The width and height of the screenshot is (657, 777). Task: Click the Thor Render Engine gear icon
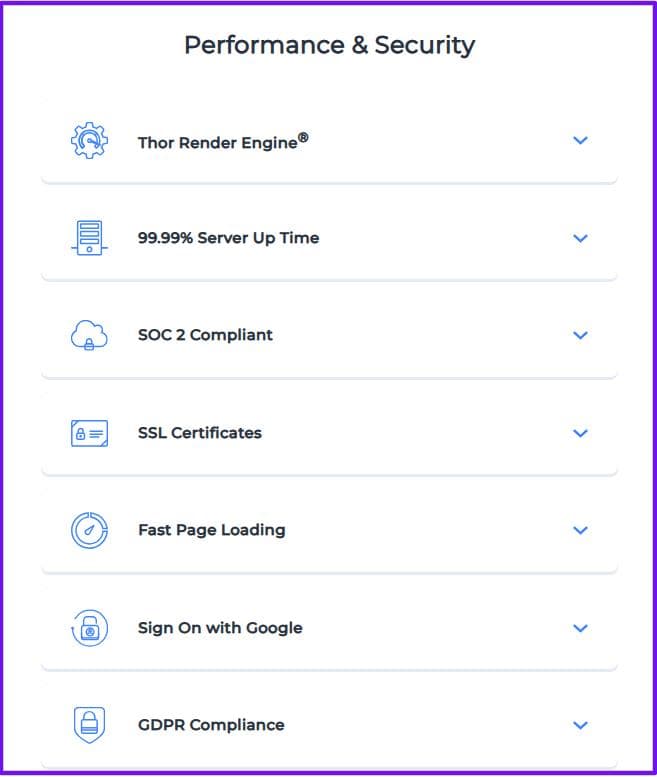89,141
